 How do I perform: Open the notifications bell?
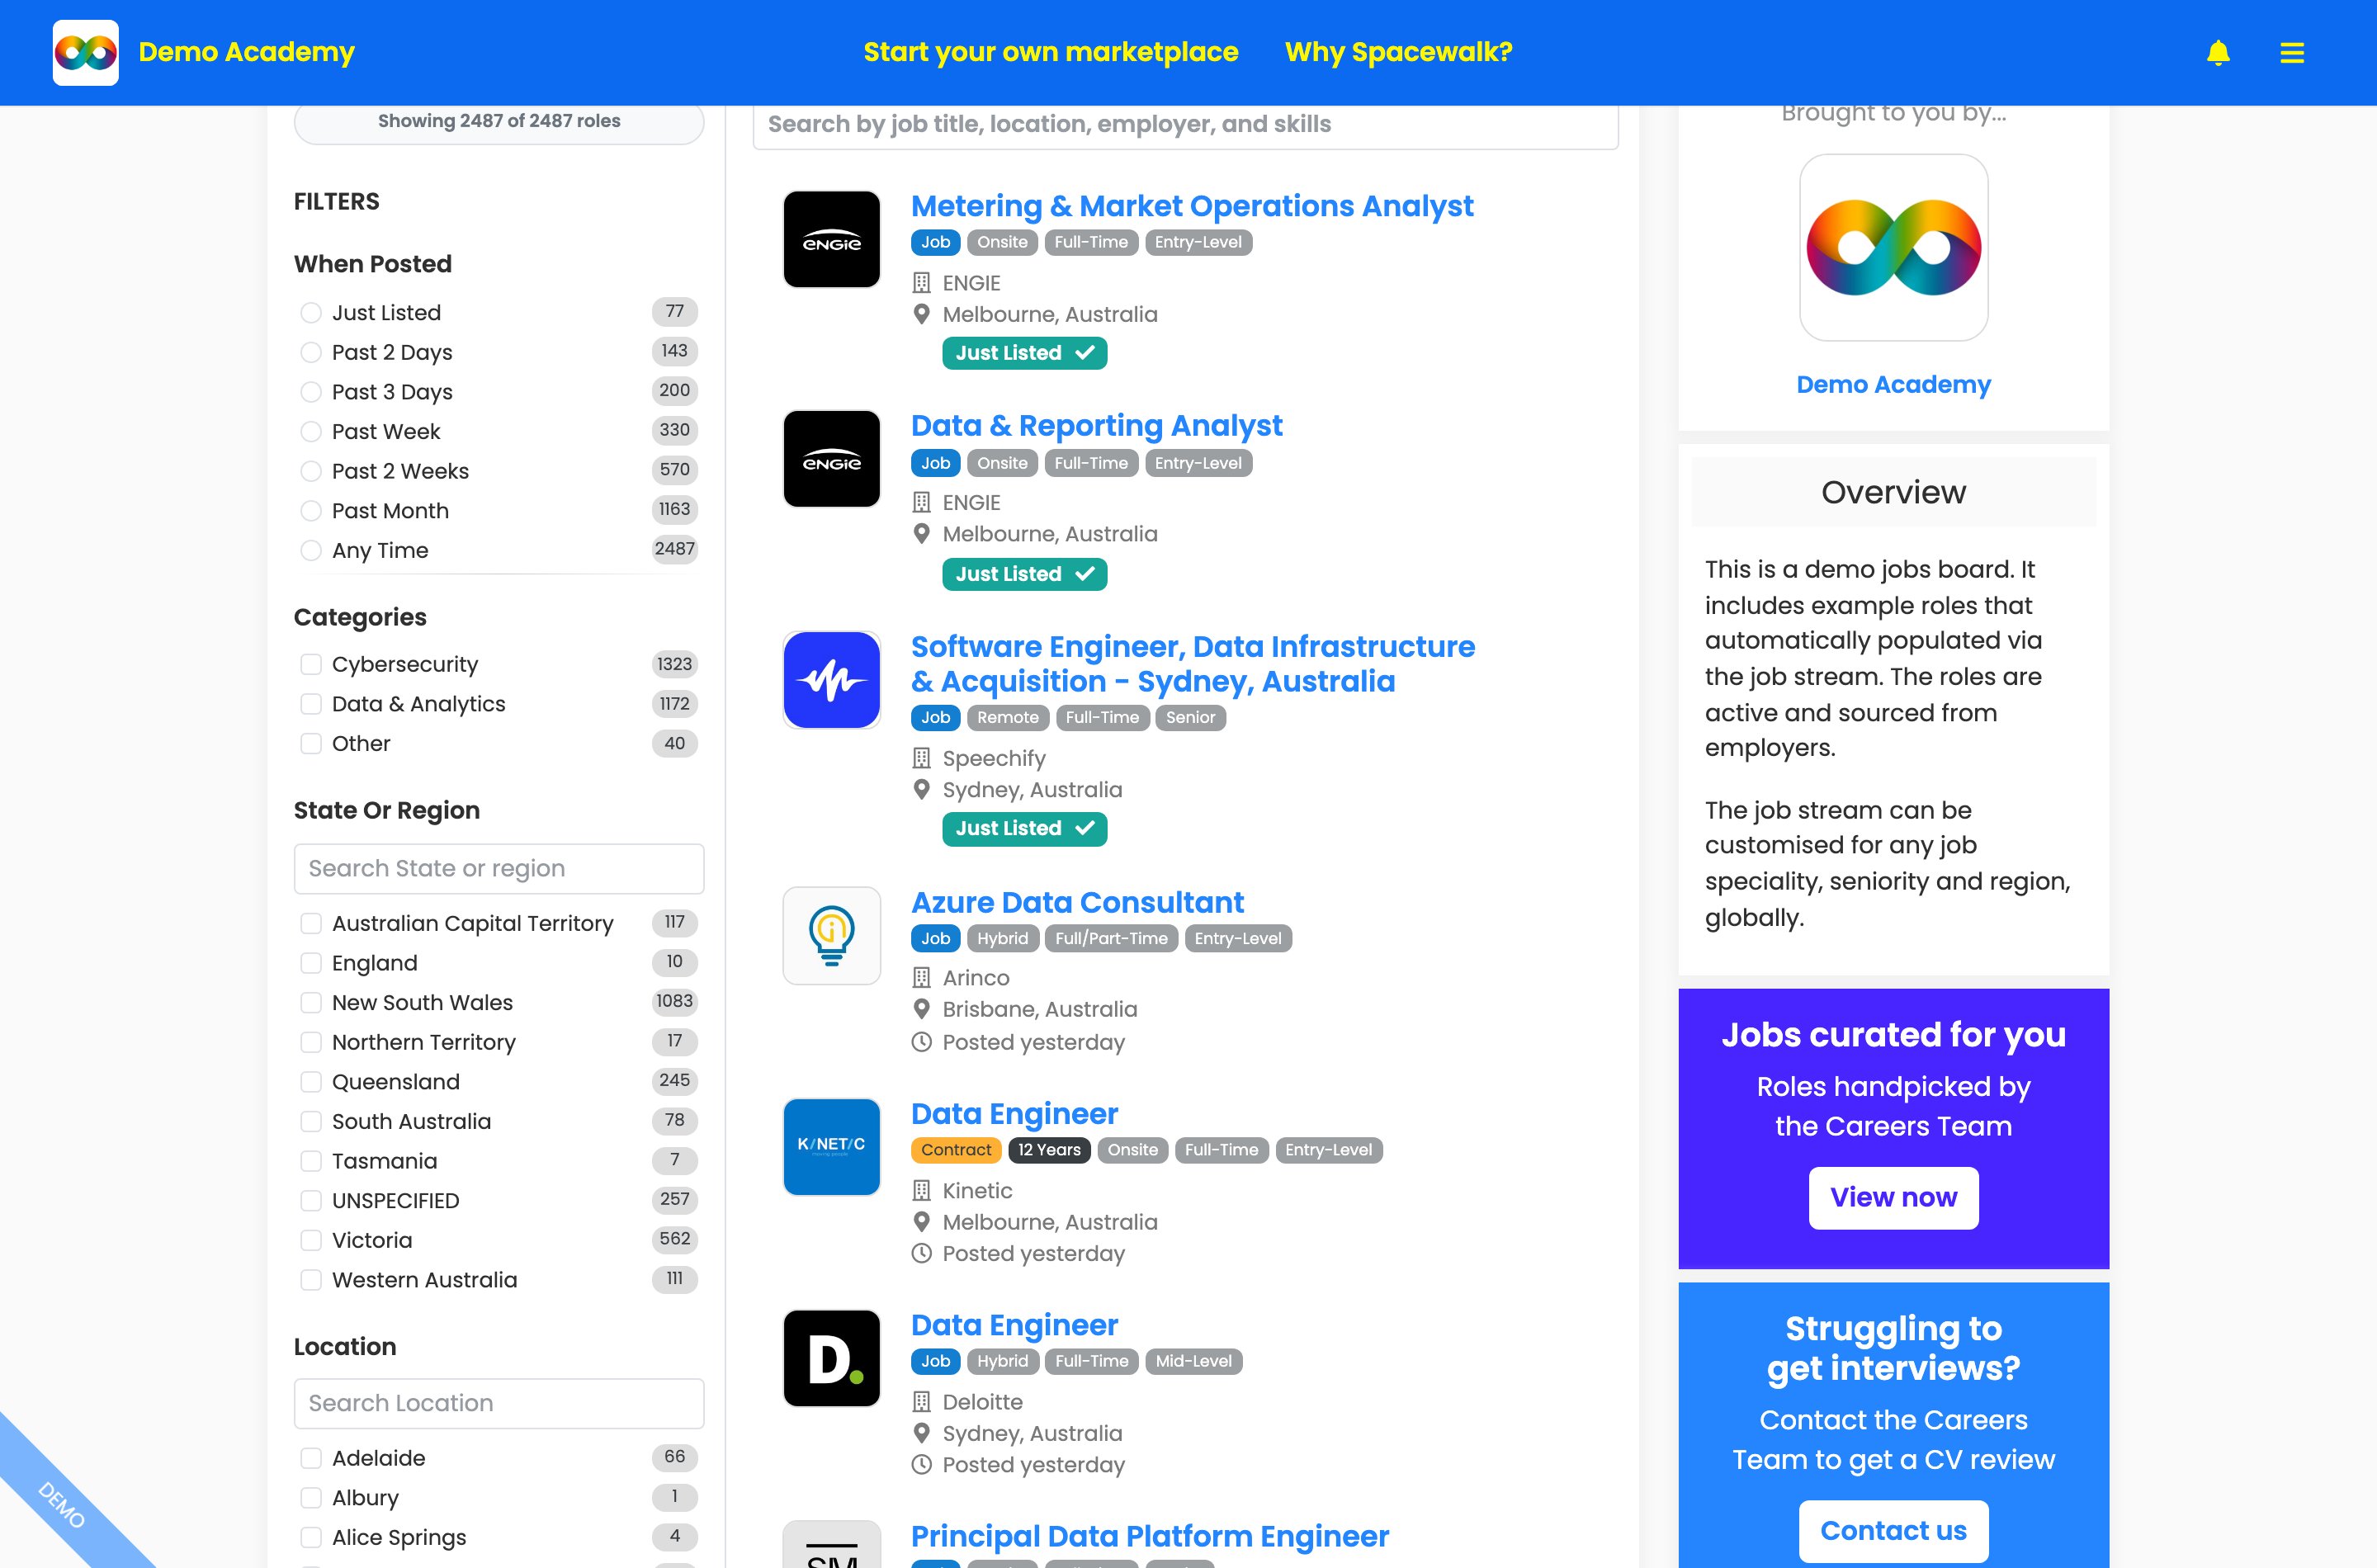(2217, 52)
